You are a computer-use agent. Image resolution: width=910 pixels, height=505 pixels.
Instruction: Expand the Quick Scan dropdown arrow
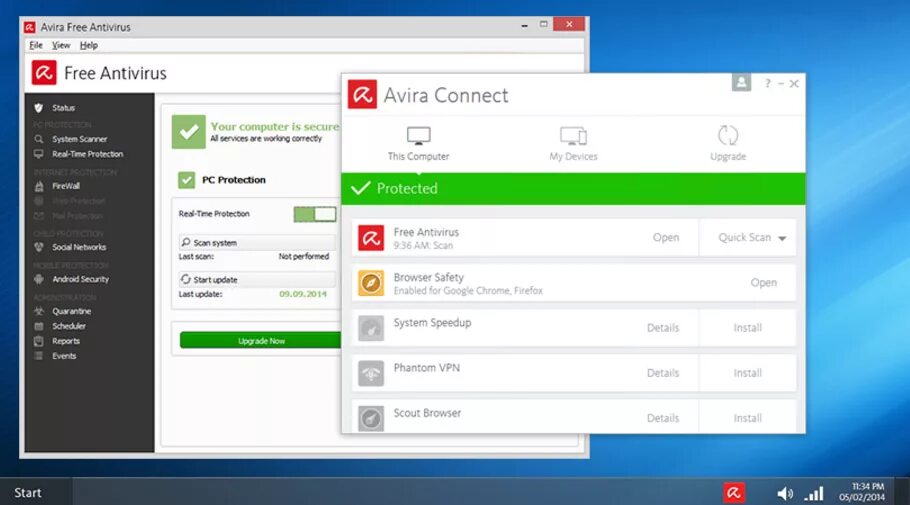[782, 239]
